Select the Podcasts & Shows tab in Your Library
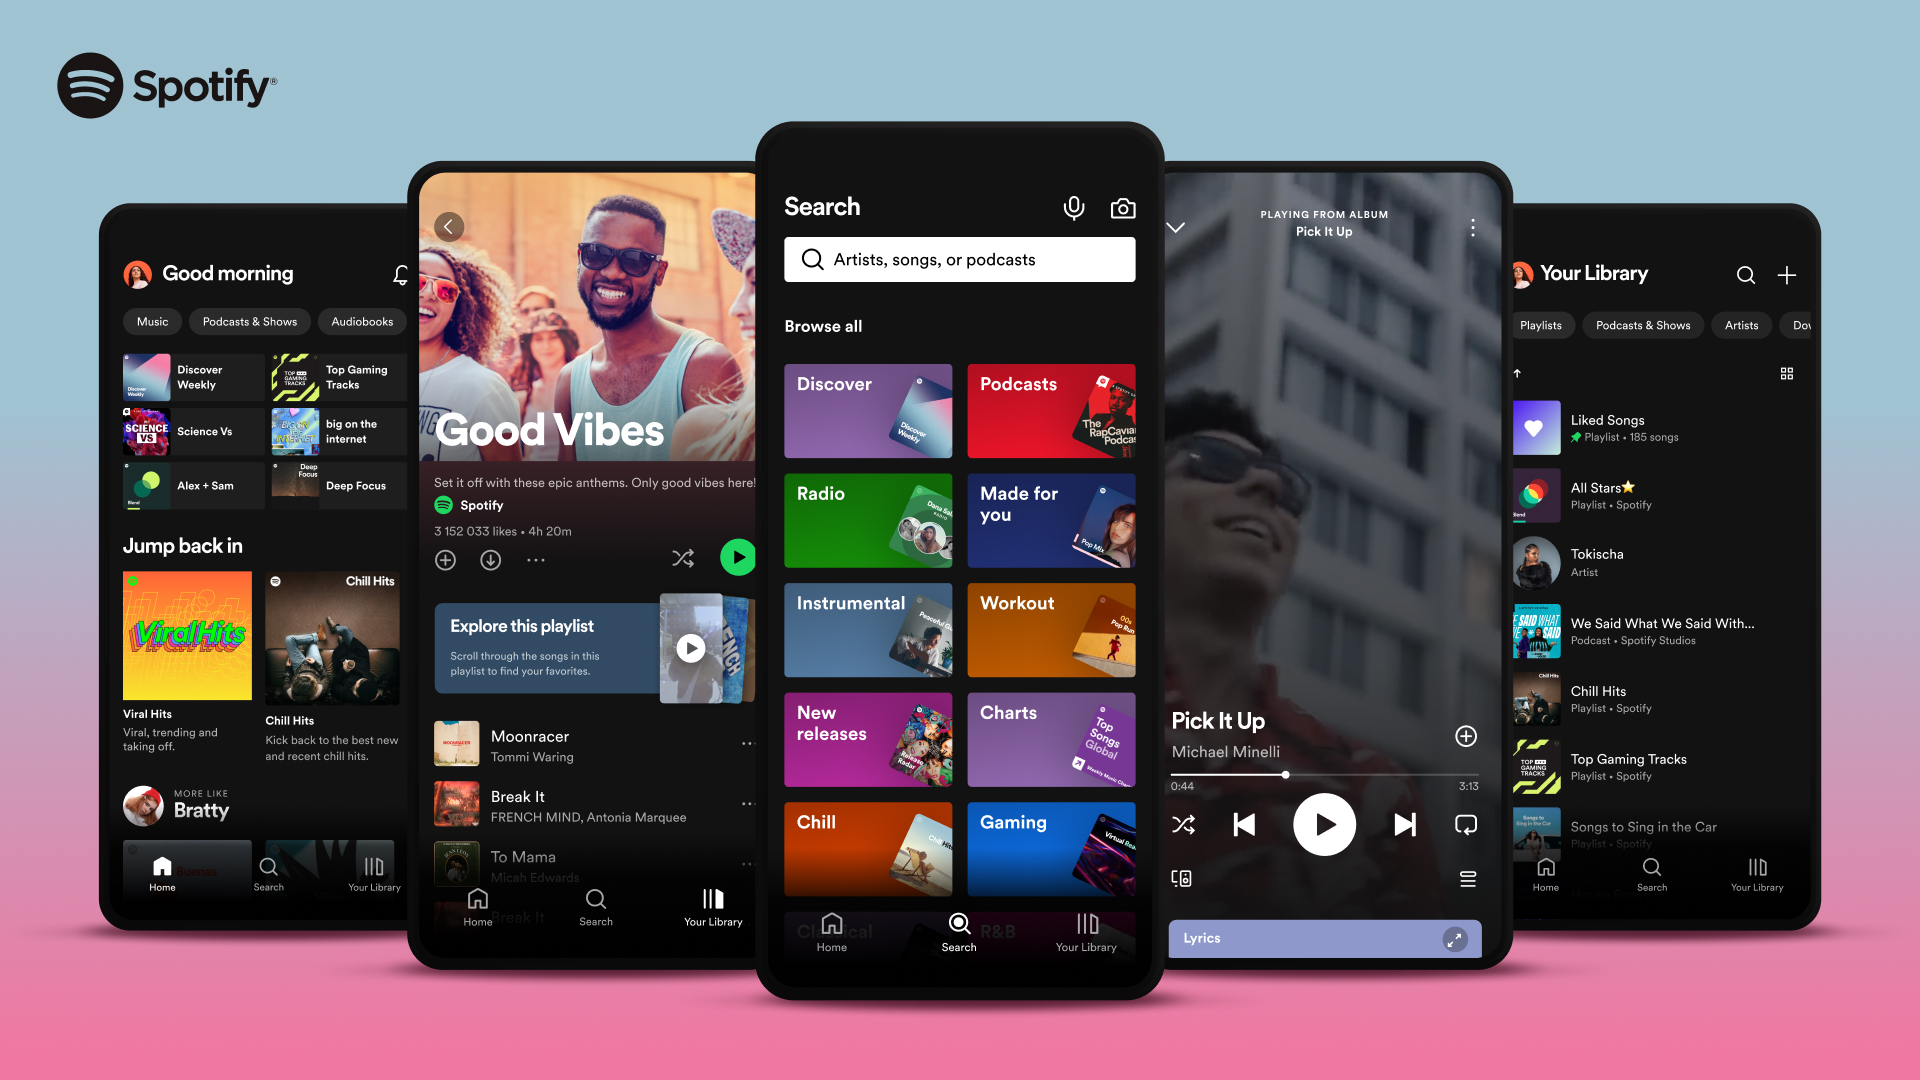This screenshot has width=1920, height=1080. pos(1643,324)
